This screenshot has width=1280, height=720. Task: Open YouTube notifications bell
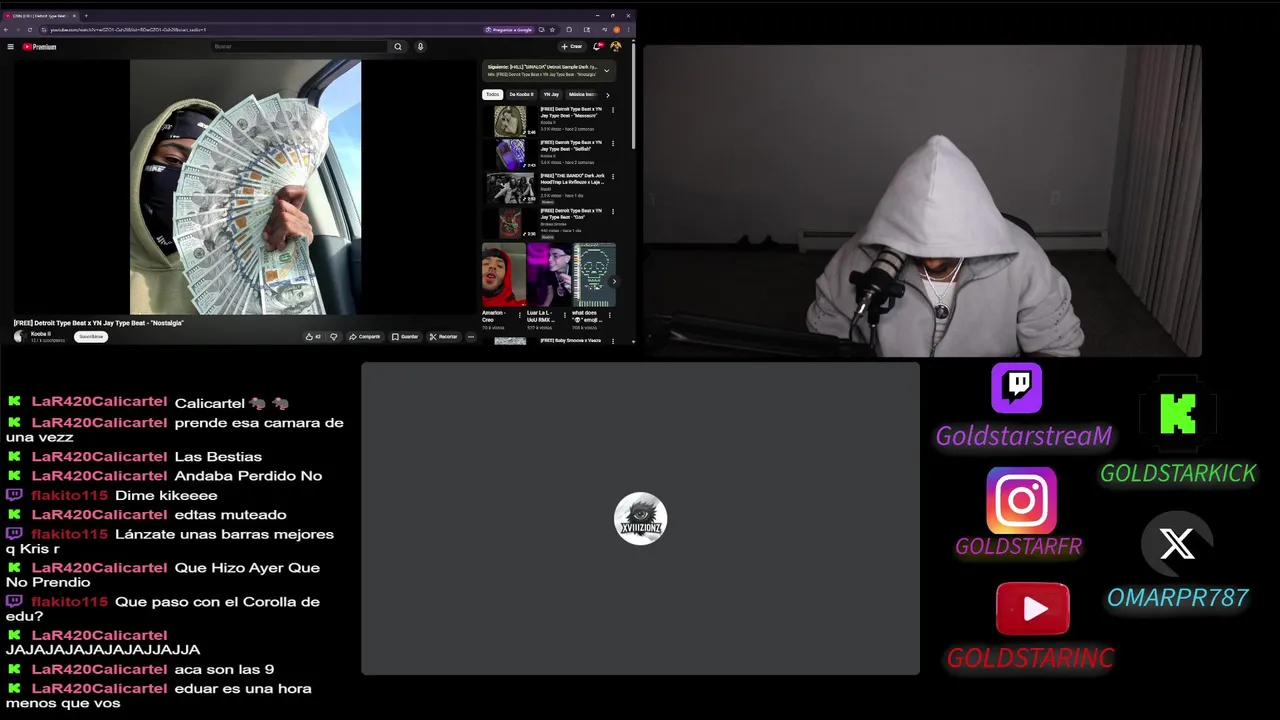597,46
